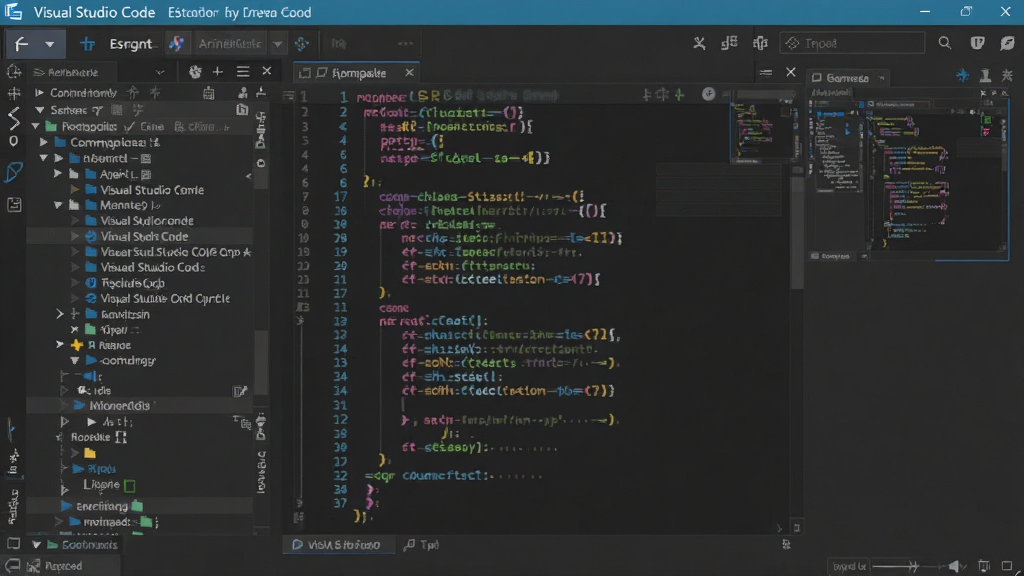Click the Esrgnt toolbar label
This screenshot has height=576, width=1024.
point(131,44)
